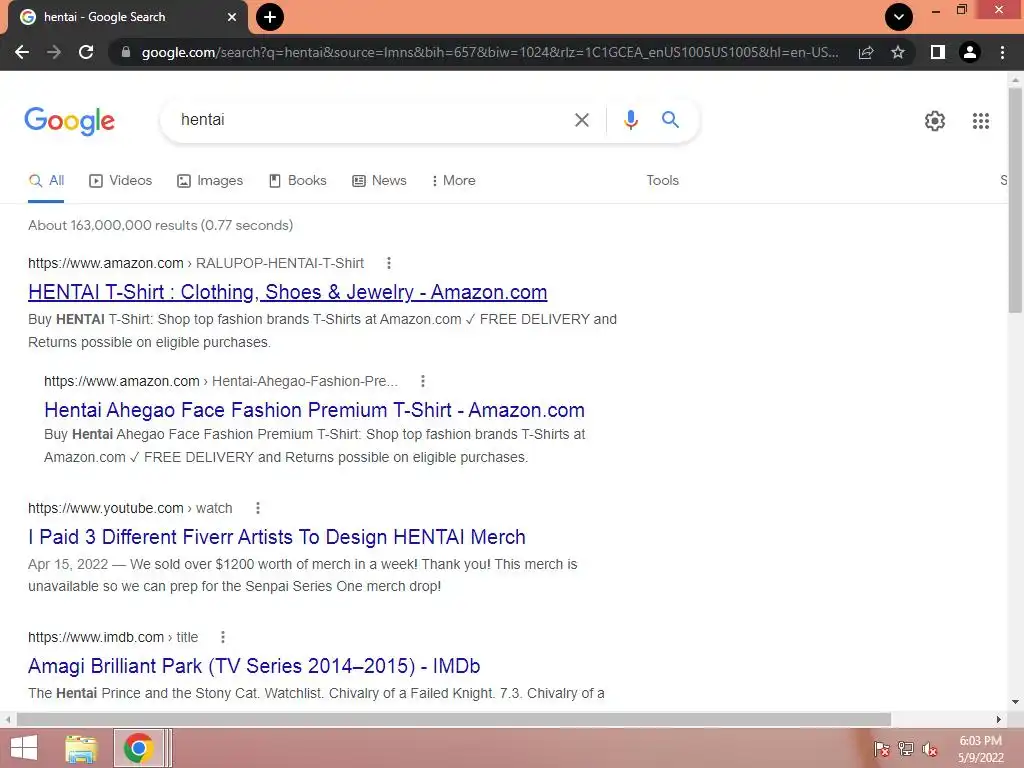Open the Ahegao Face Premium T-Shirt link

point(314,410)
